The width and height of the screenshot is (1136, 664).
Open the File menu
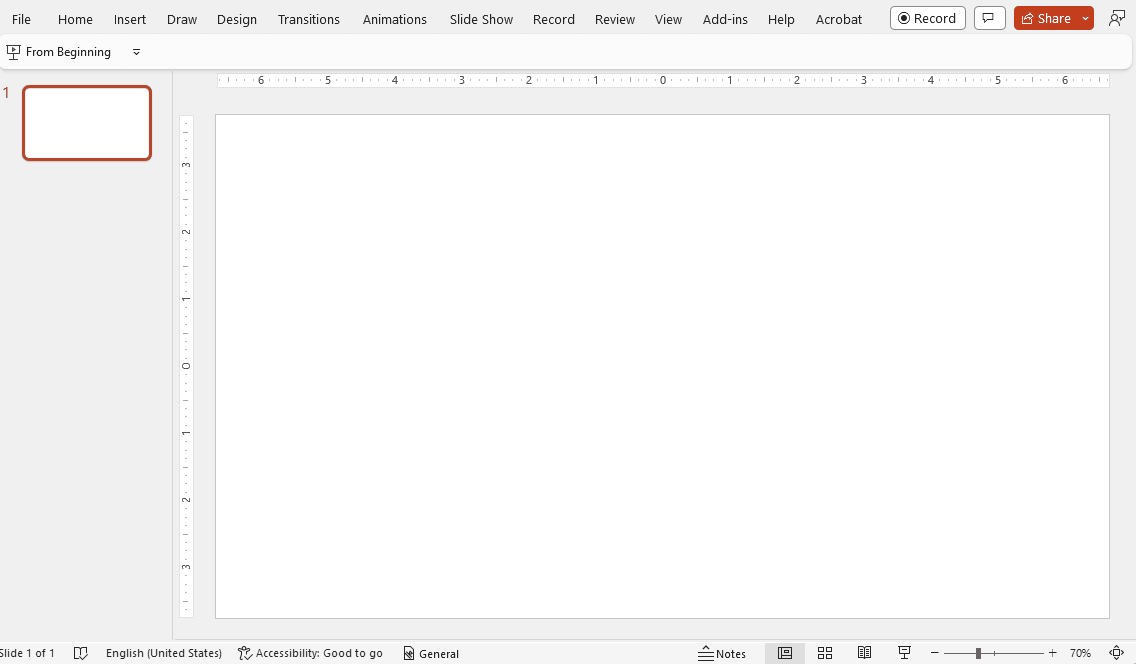pyautogui.click(x=21, y=19)
